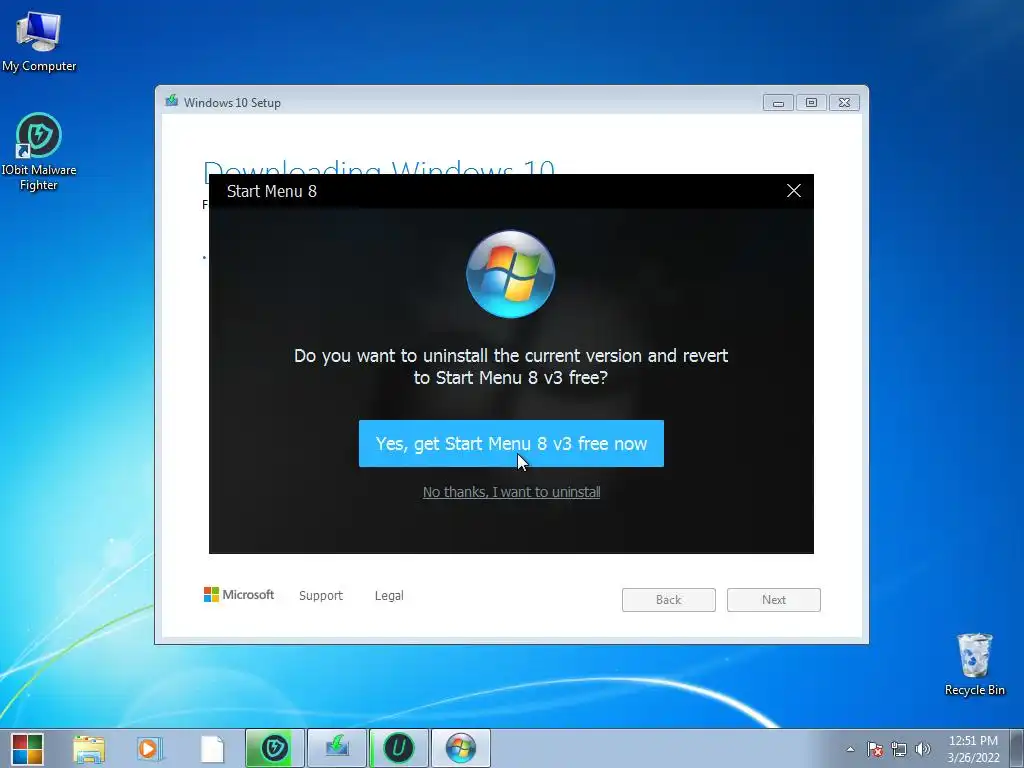Switch to IObit Uninstaller taskbar item
Screen dimensions: 1024x768
398,748
